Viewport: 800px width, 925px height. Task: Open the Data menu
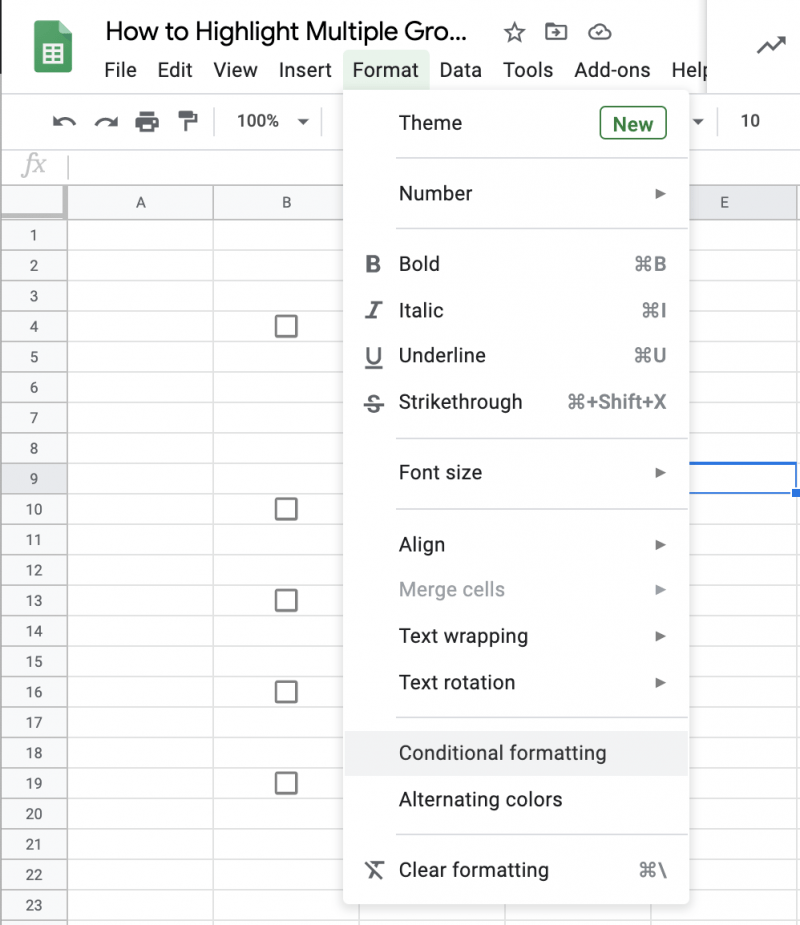click(x=461, y=70)
